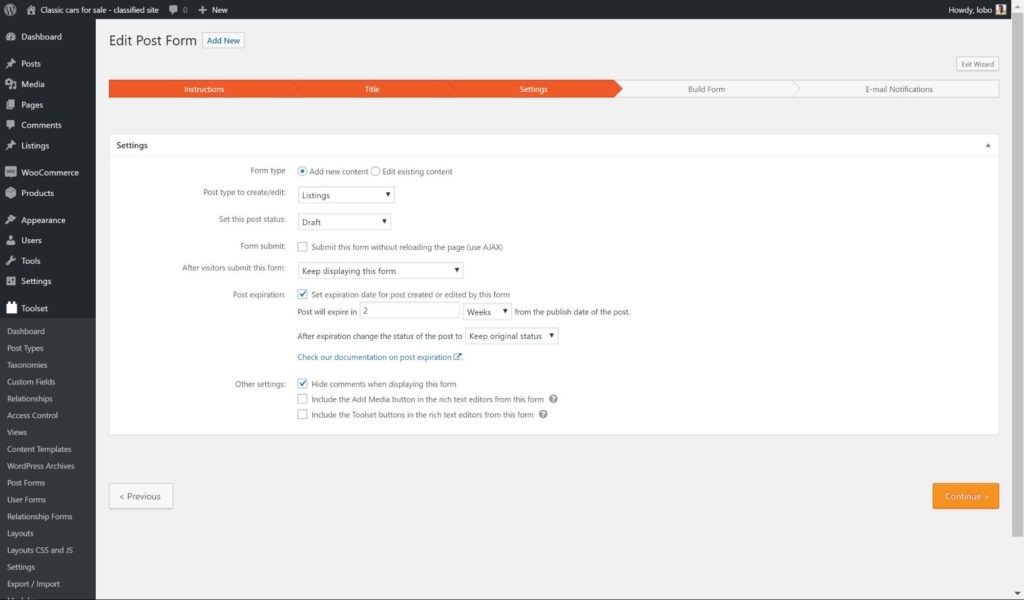The image size is (1024, 600).
Task: Go to the Build Form wizard step
Action: (x=706, y=89)
